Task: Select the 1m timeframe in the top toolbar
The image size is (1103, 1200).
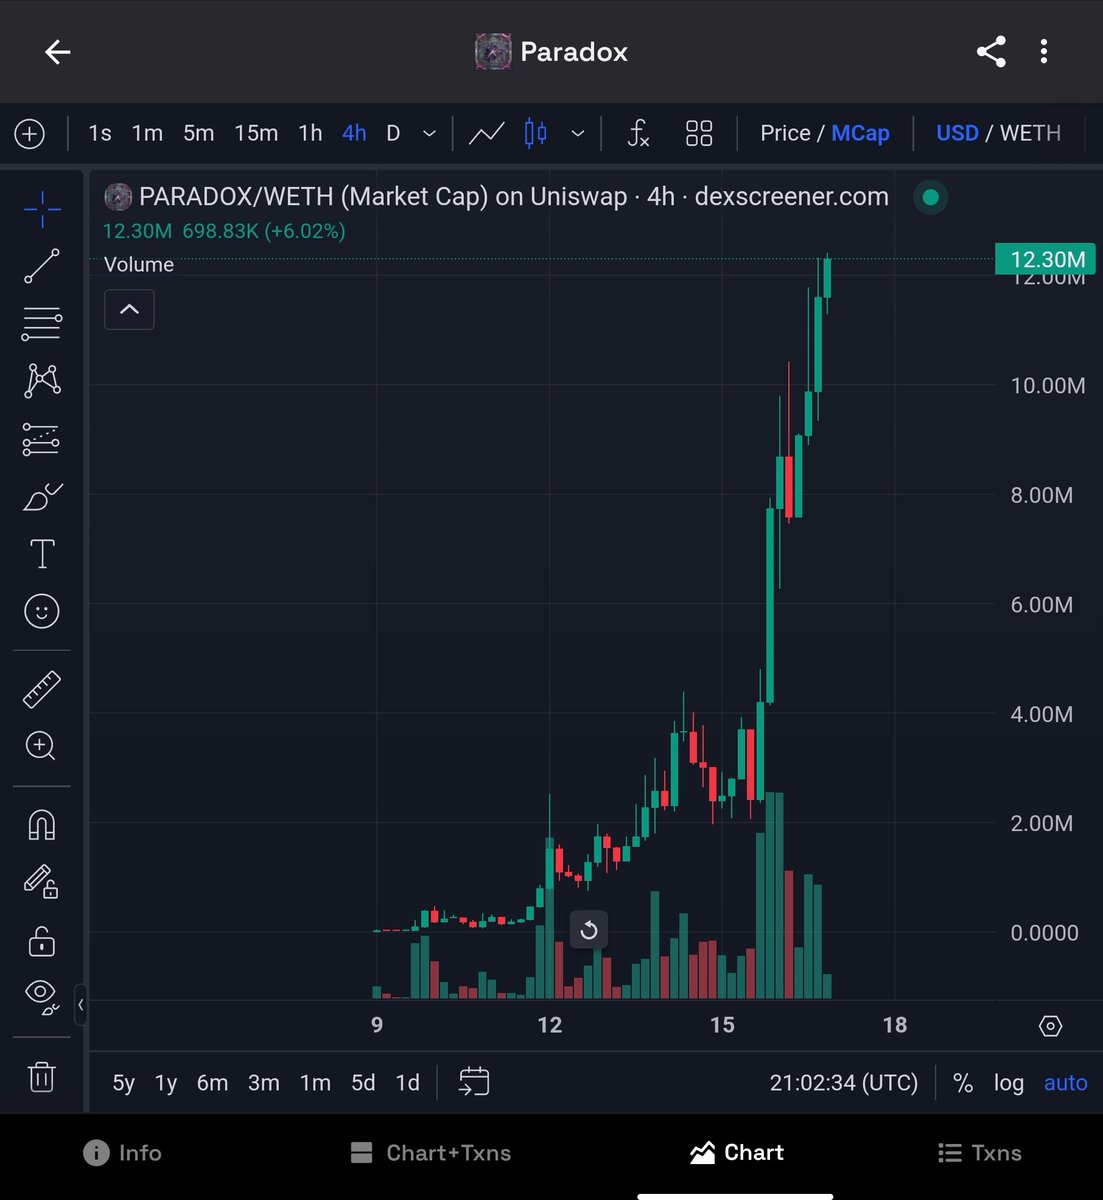Action: (x=147, y=133)
